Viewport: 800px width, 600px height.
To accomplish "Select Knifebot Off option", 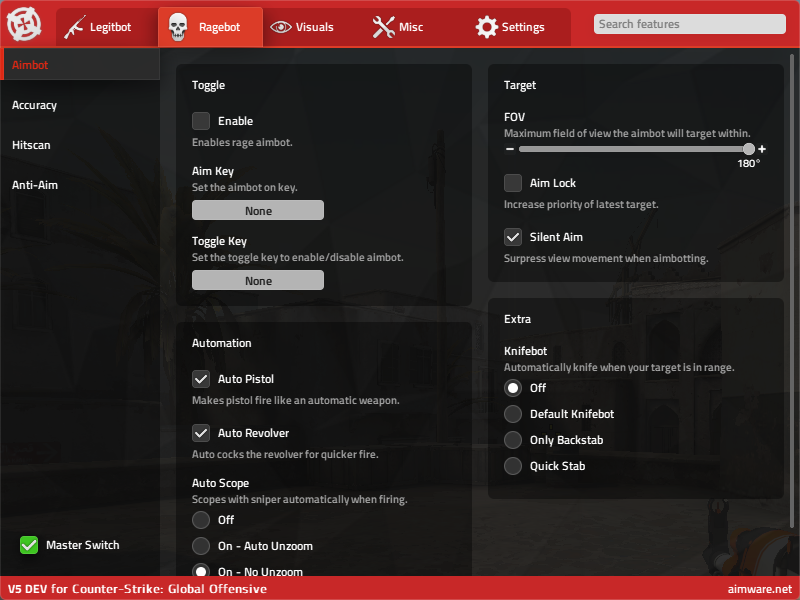I will pos(513,388).
